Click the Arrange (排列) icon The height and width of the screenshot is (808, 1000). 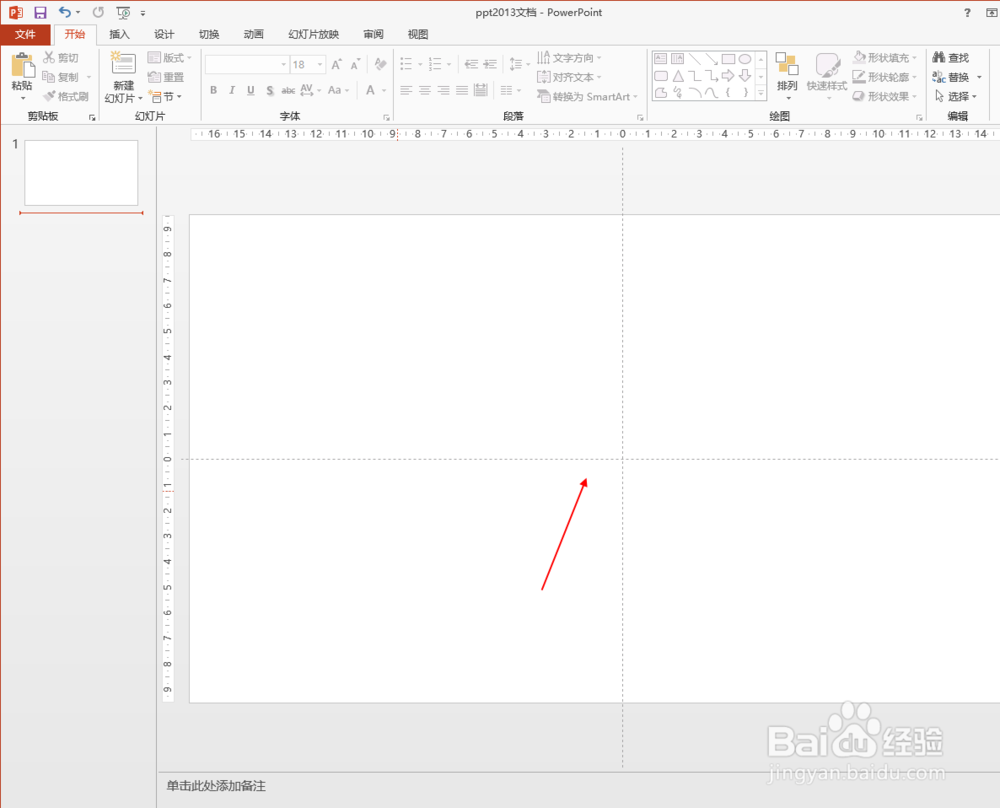[787, 65]
